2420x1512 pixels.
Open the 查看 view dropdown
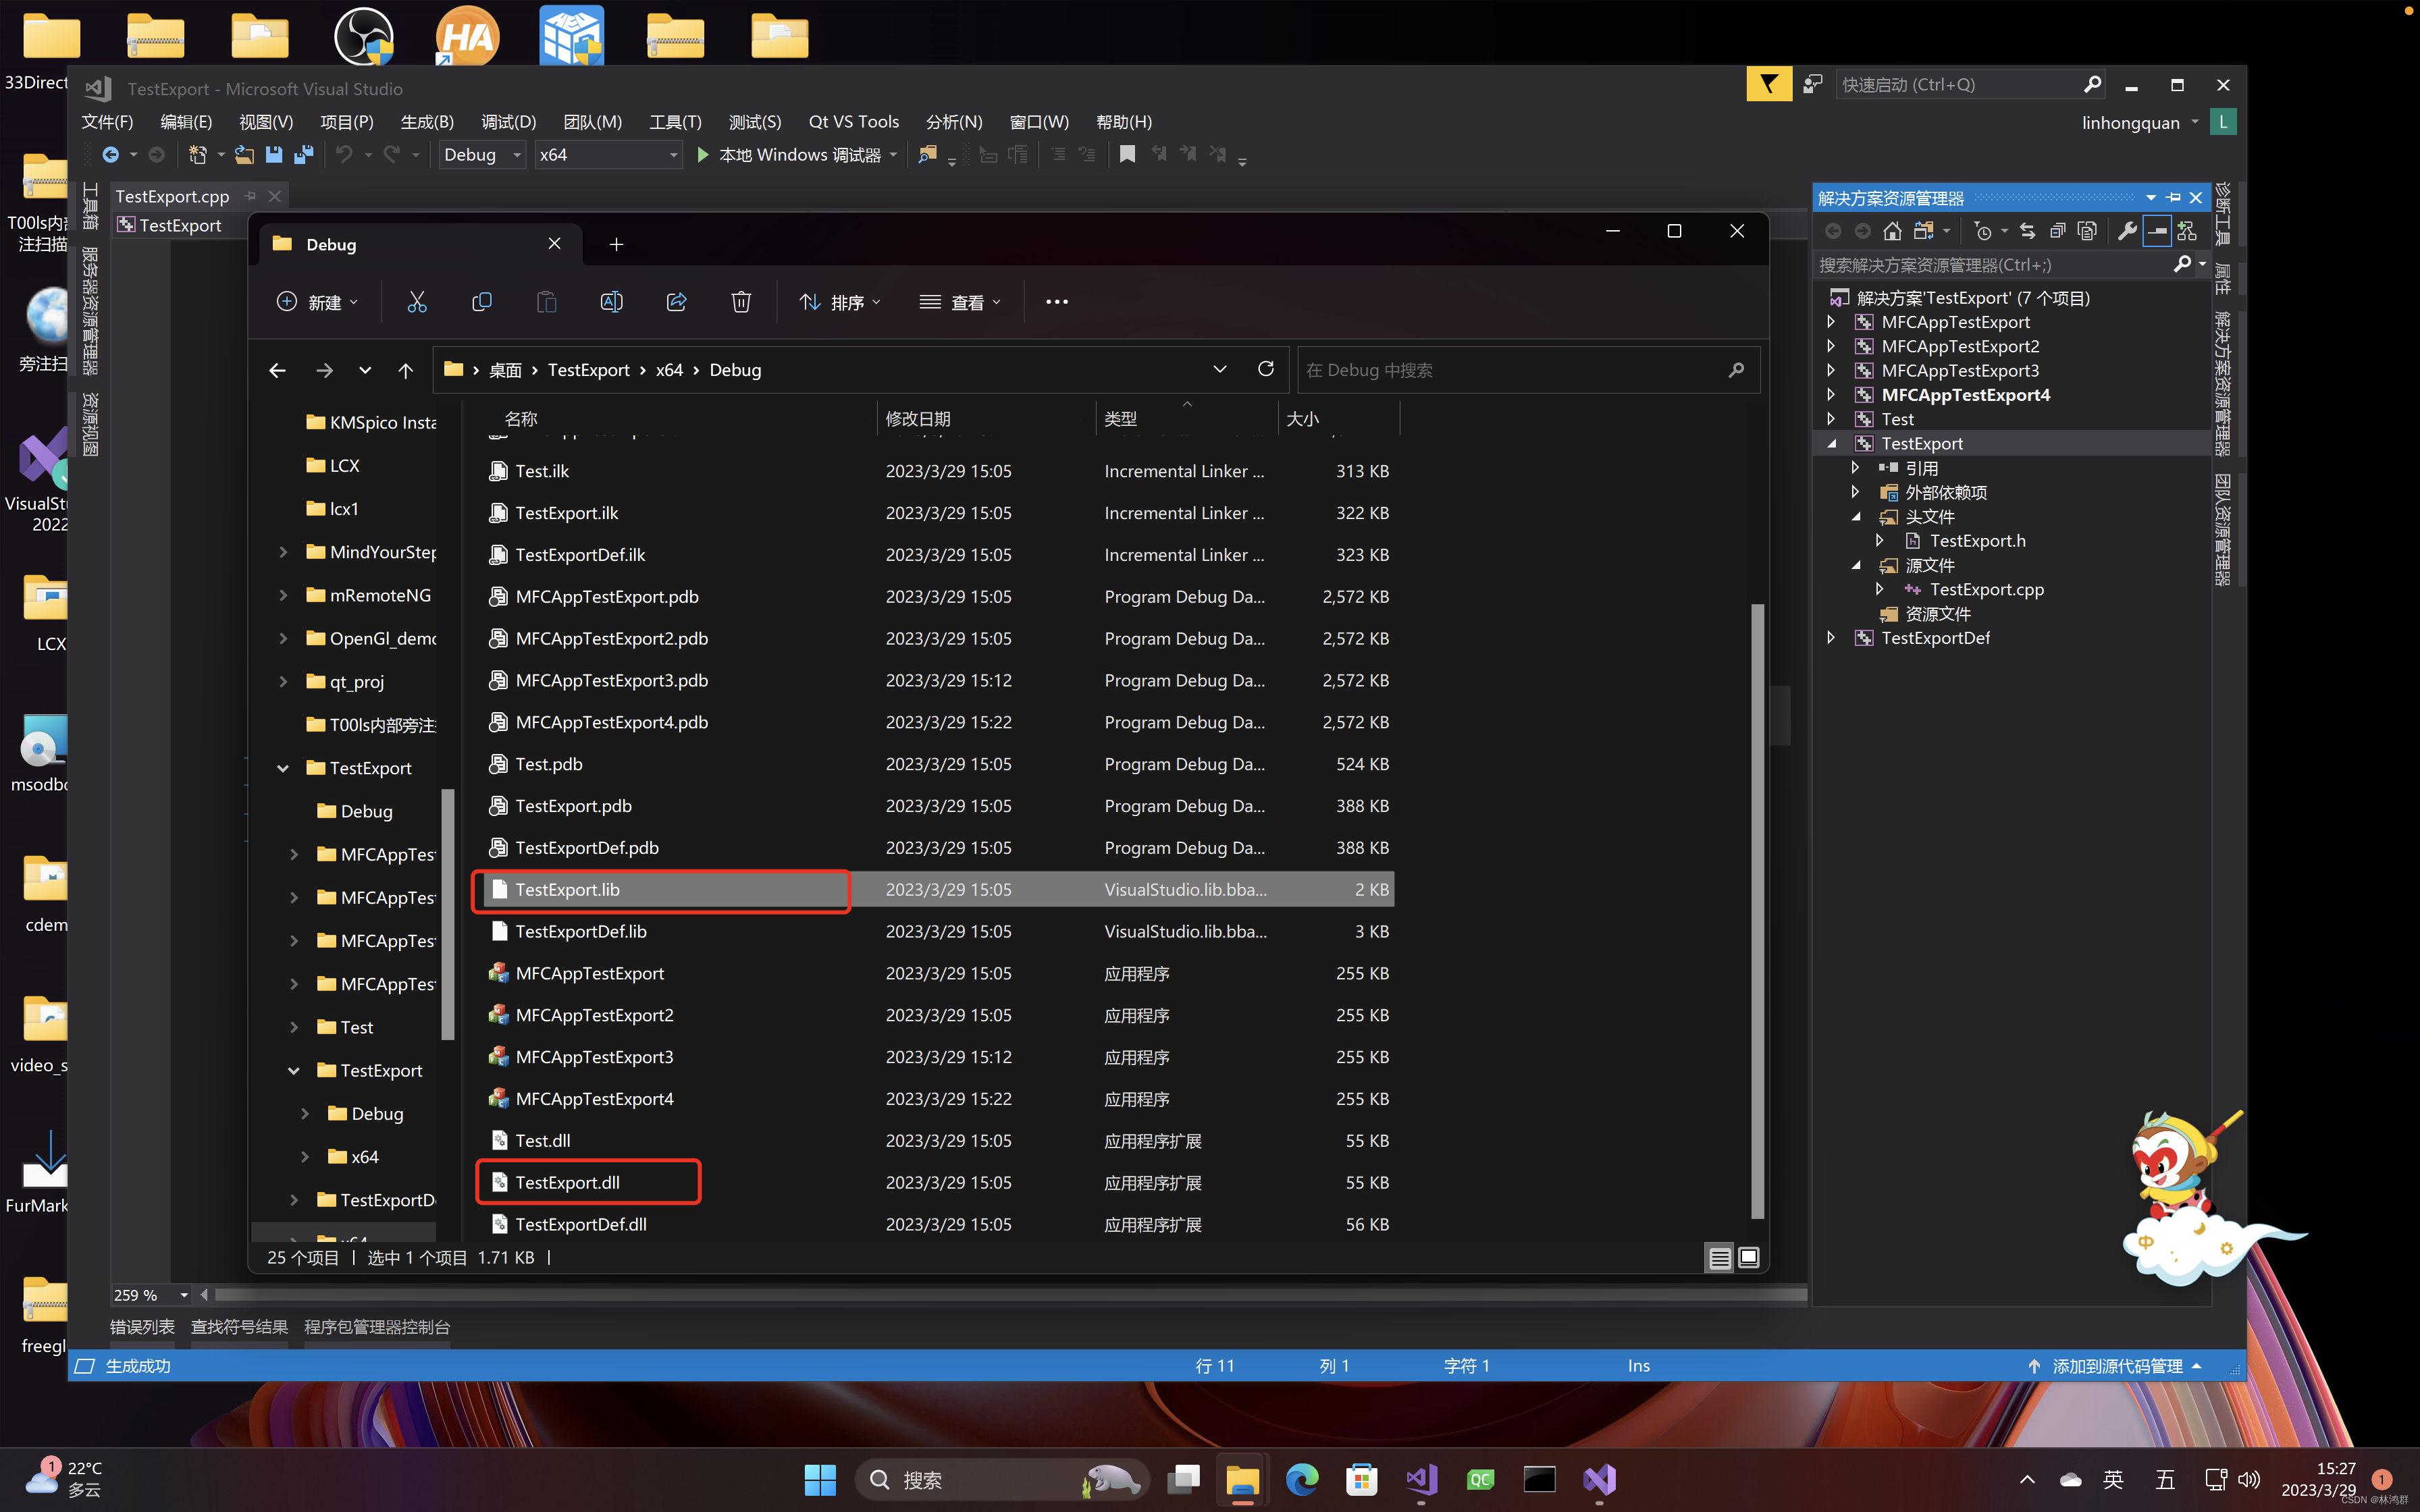coord(960,302)
